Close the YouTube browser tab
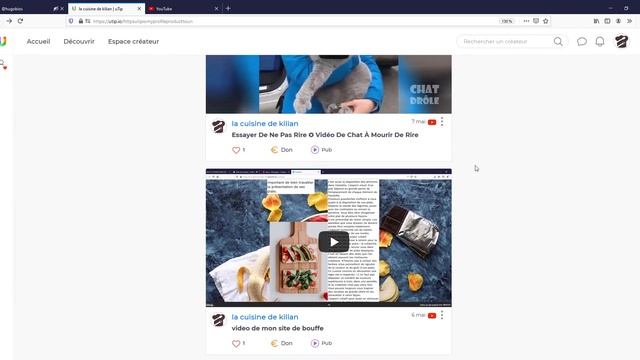Viewport: 640px width, 360px height. (216, 8)
